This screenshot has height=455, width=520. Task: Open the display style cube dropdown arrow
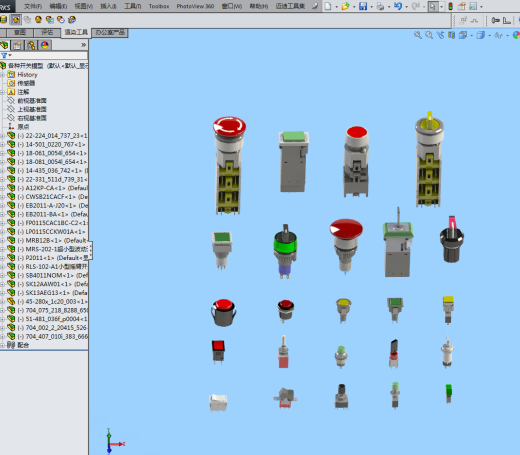click(x=489, y=35)
